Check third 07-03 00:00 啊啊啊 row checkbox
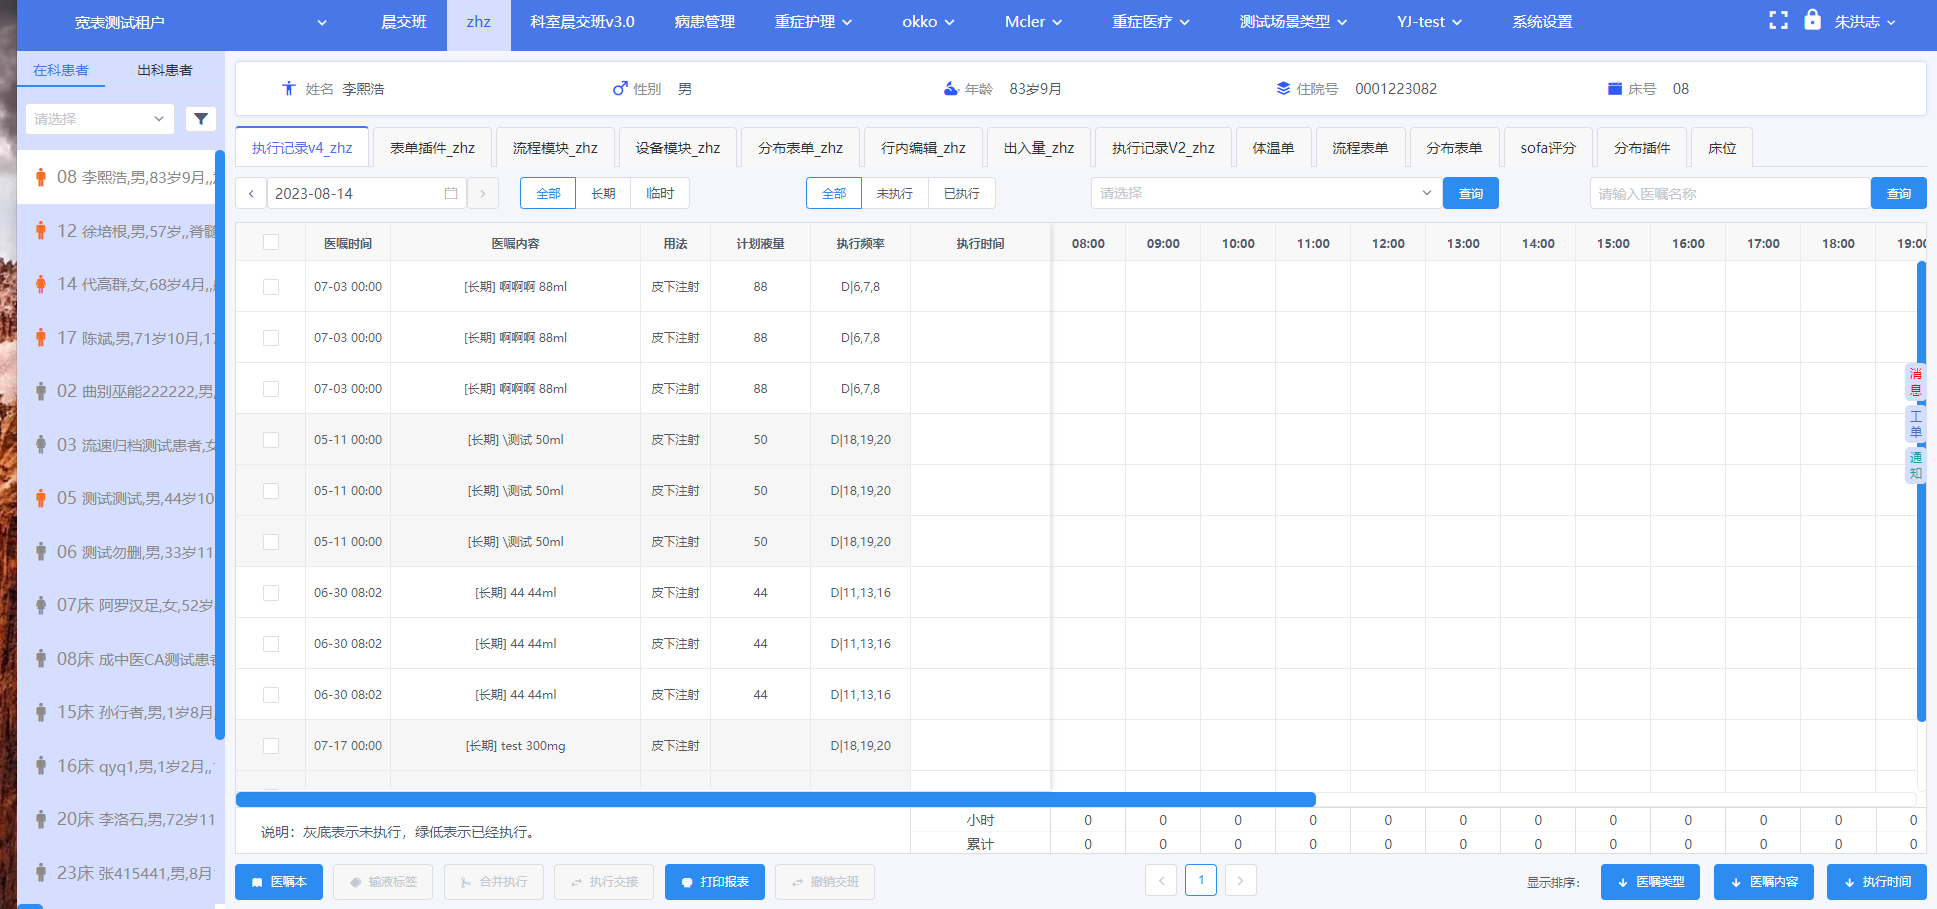This screenshot has width=1937, height=909. point(271,389)
